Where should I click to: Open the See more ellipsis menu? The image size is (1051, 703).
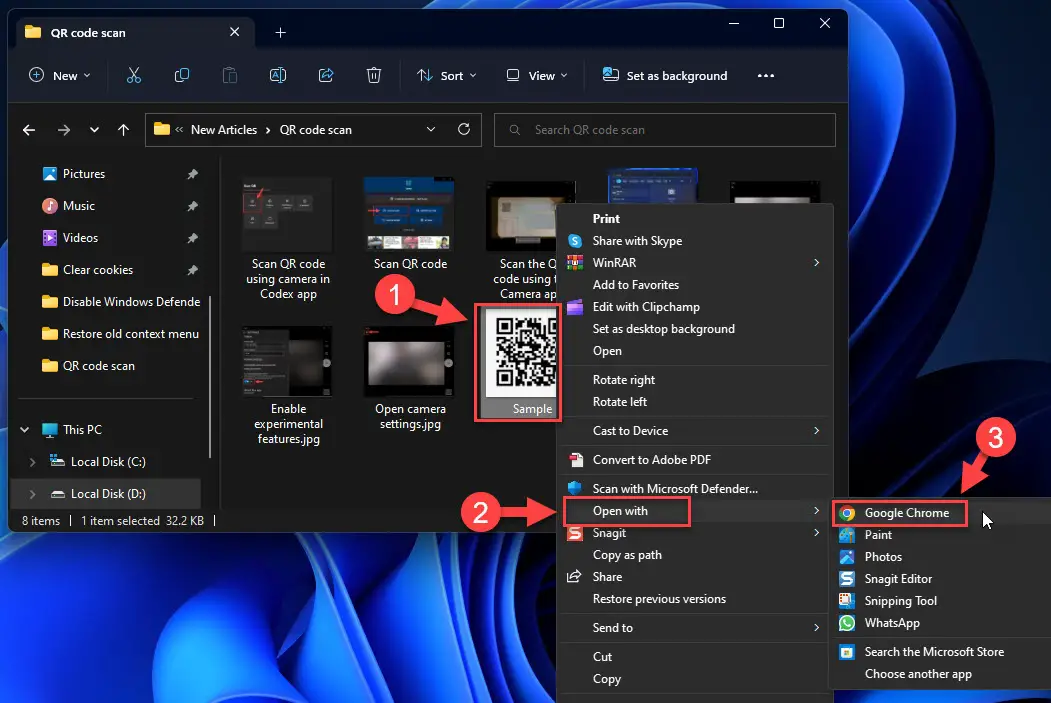pos(765,76)
